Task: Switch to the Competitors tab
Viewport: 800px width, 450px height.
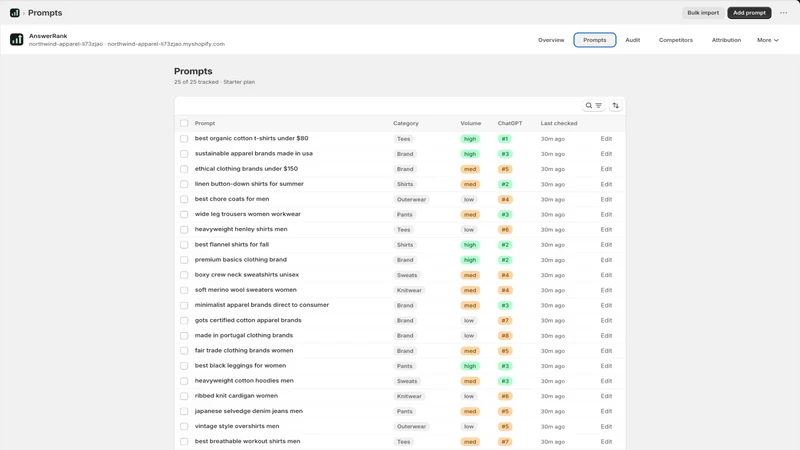Action: [676, 40]
